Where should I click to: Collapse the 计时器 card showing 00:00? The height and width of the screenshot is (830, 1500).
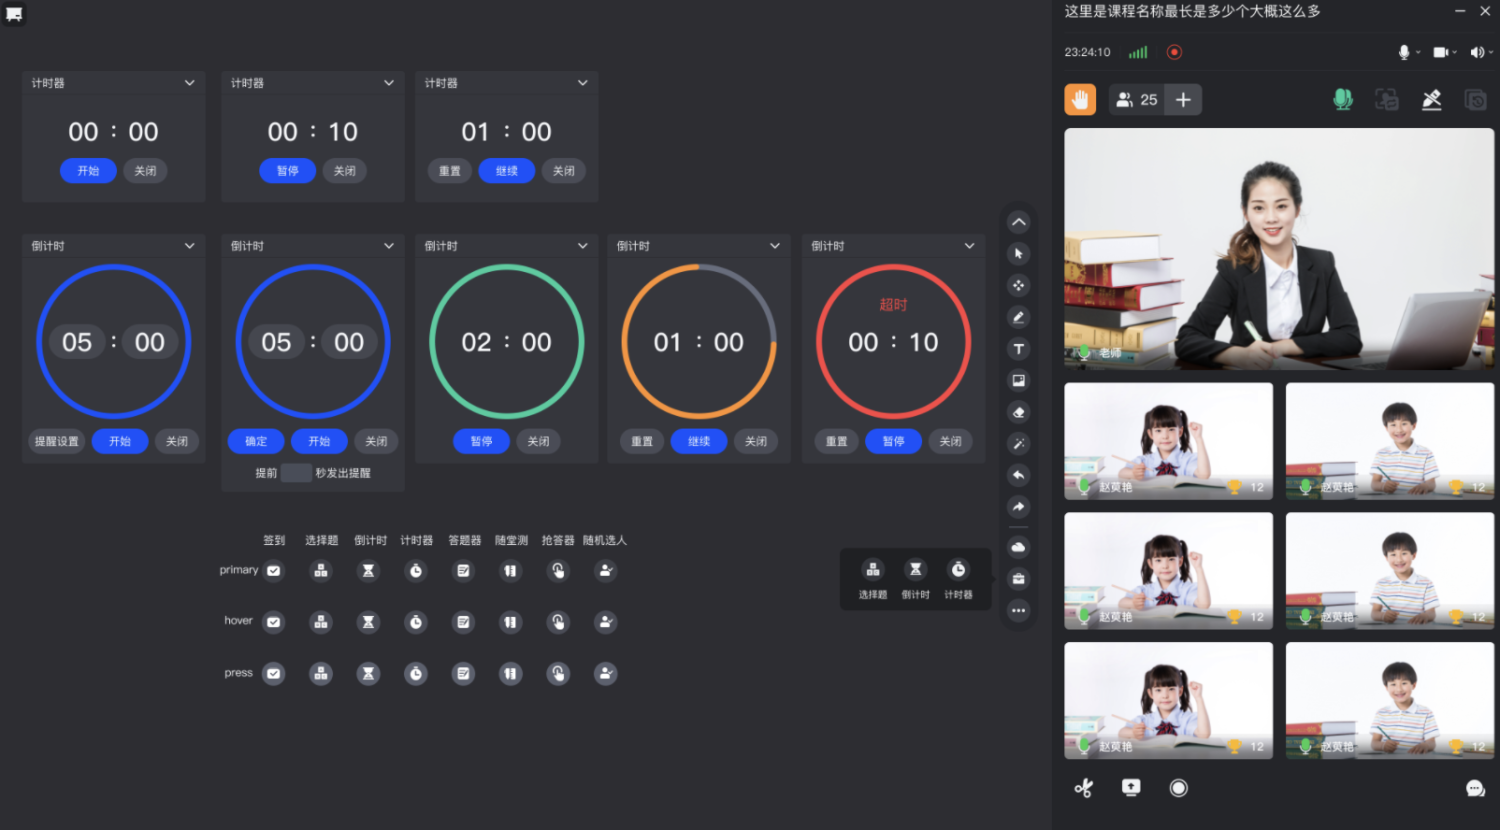pyautogui.click(x=189, y=83)
